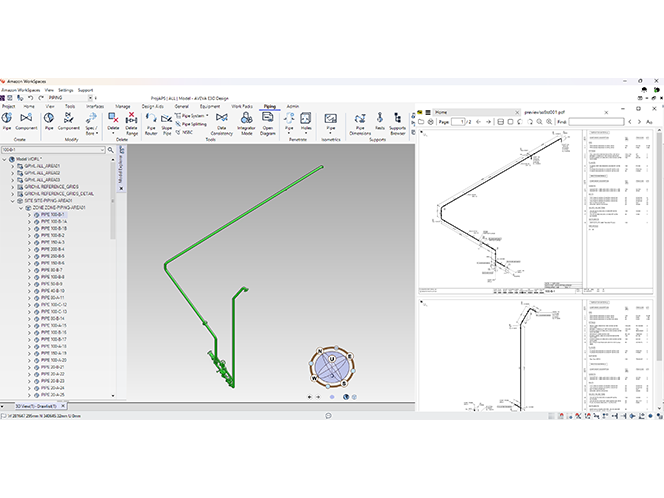
Task: Collapse the ZONE ZONE-PIPING-AREA01 node
Action: coord(21,207)
